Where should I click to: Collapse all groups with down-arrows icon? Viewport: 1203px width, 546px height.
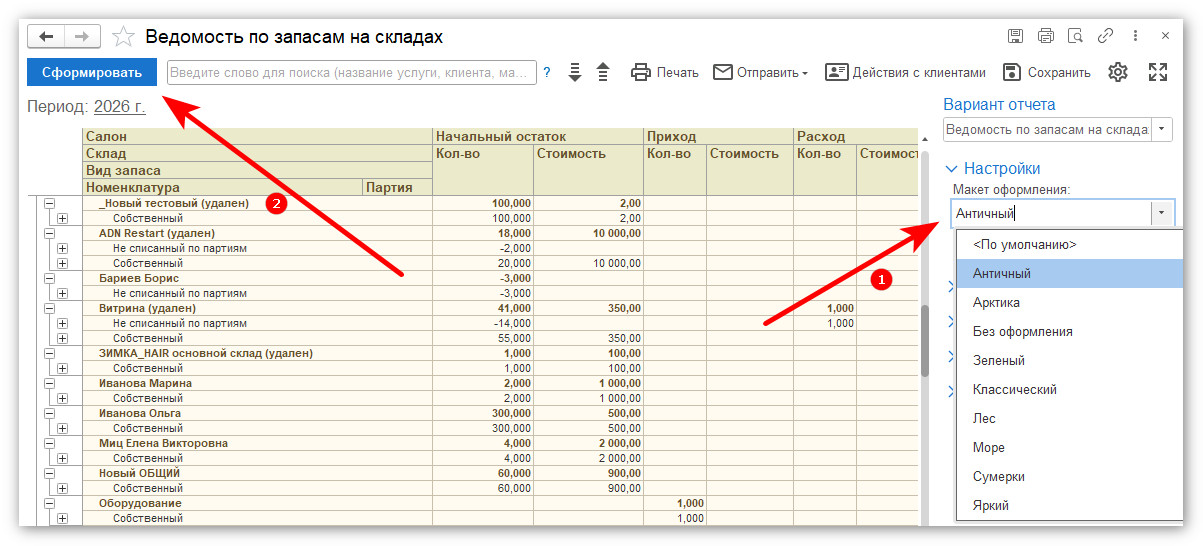tap(574, 72)
